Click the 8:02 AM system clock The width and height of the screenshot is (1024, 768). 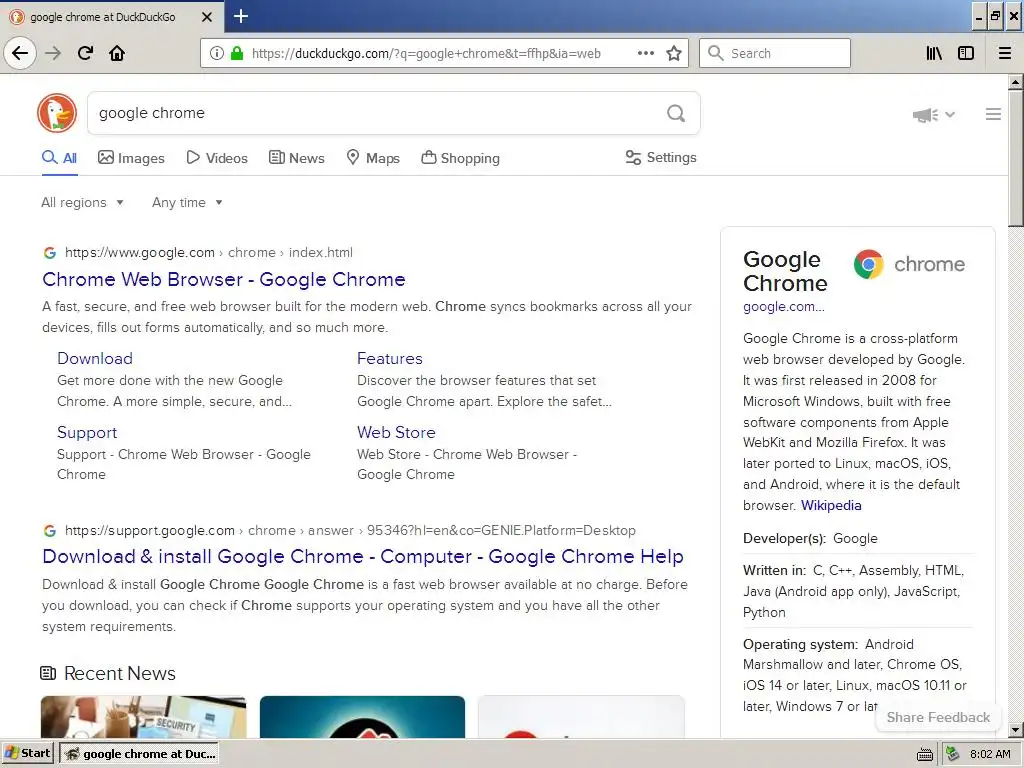(990, 754)
